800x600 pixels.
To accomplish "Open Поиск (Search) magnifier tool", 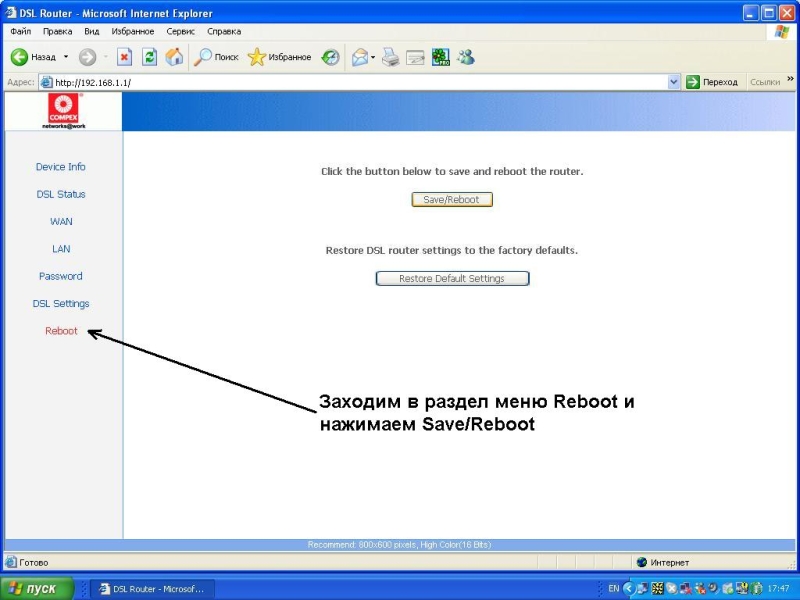I will coord(216,57).
